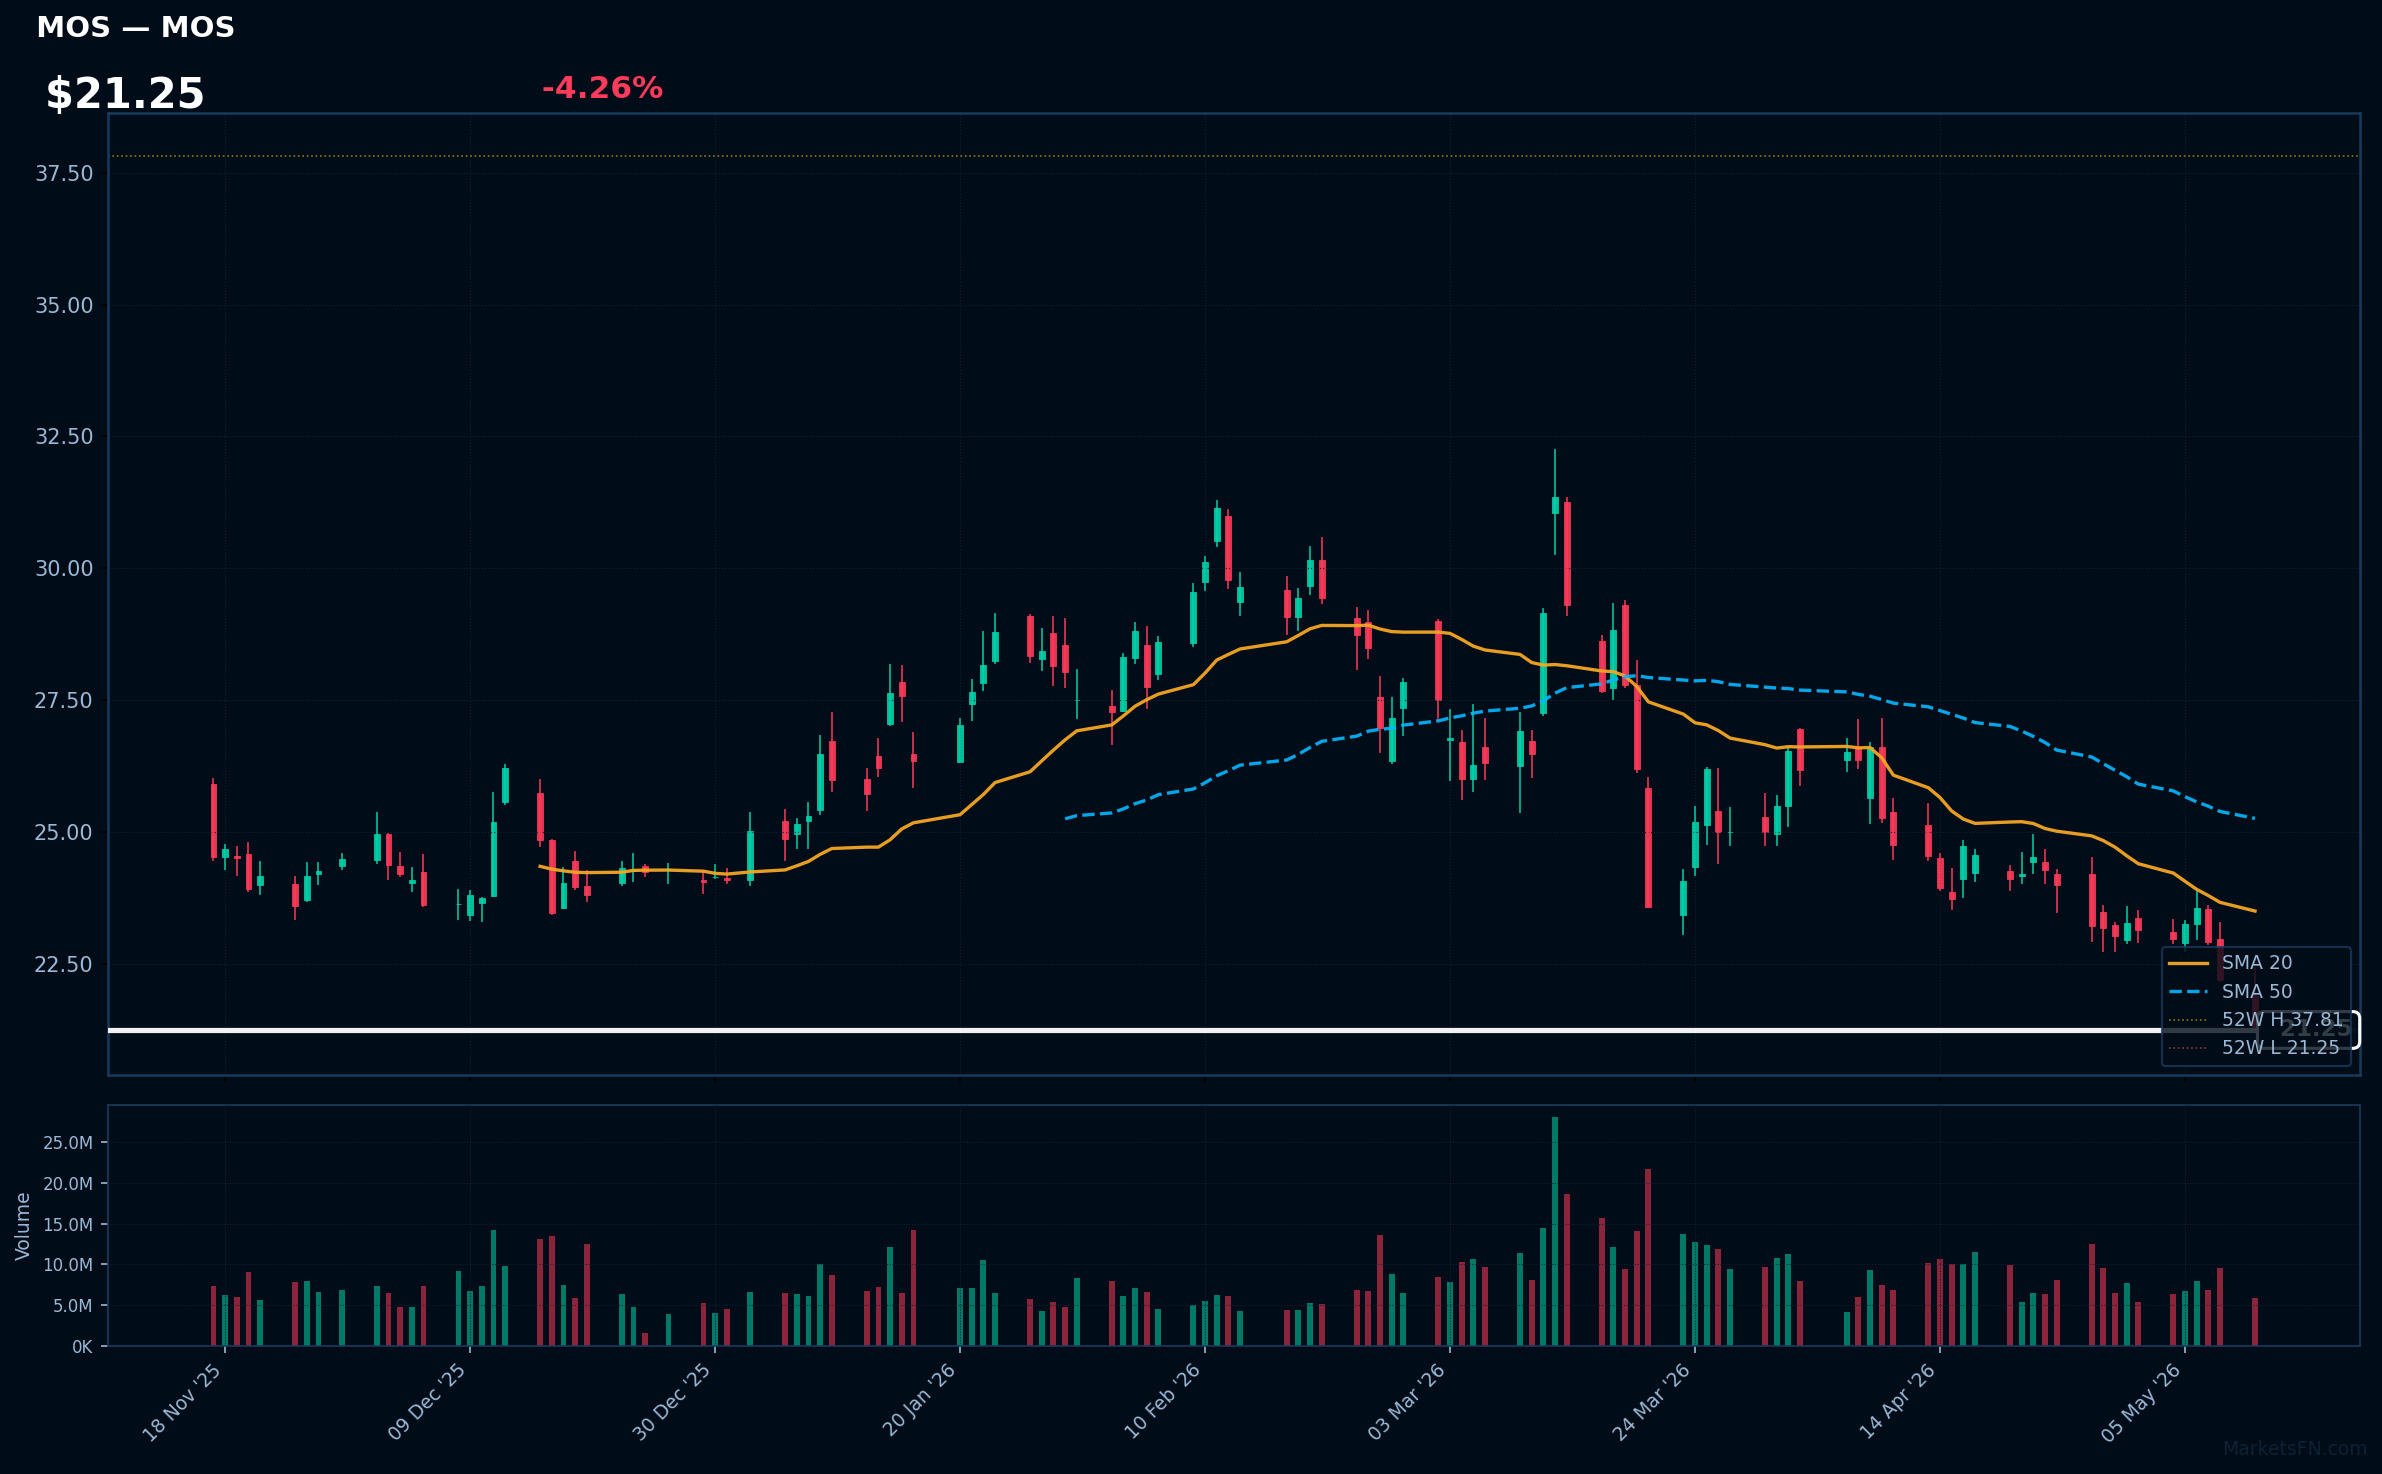Click the 18 Nov '25 date label
Image resolution: width=2382 pixels, height=1474 pixels.
coord(182,1402)
